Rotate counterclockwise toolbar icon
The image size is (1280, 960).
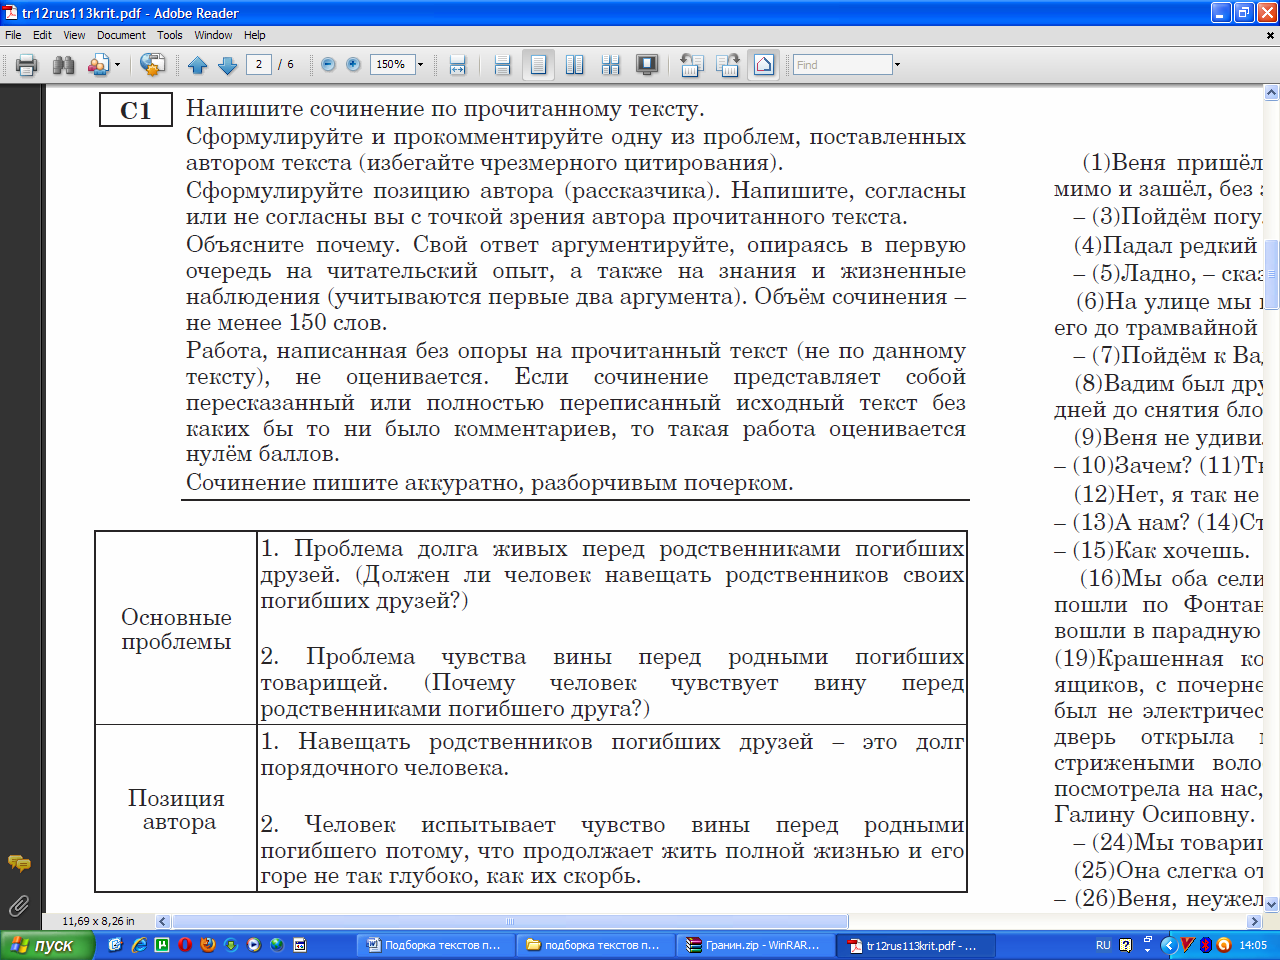[x=691, y=65]
